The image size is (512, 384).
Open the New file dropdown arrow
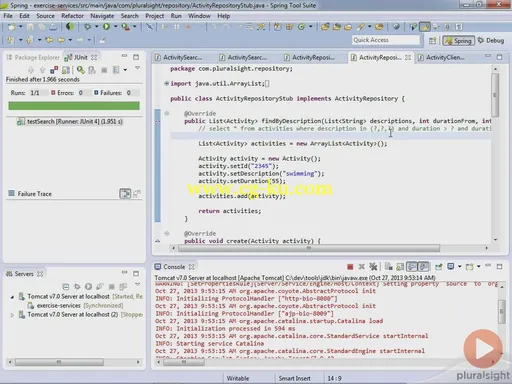coord(20,27)
